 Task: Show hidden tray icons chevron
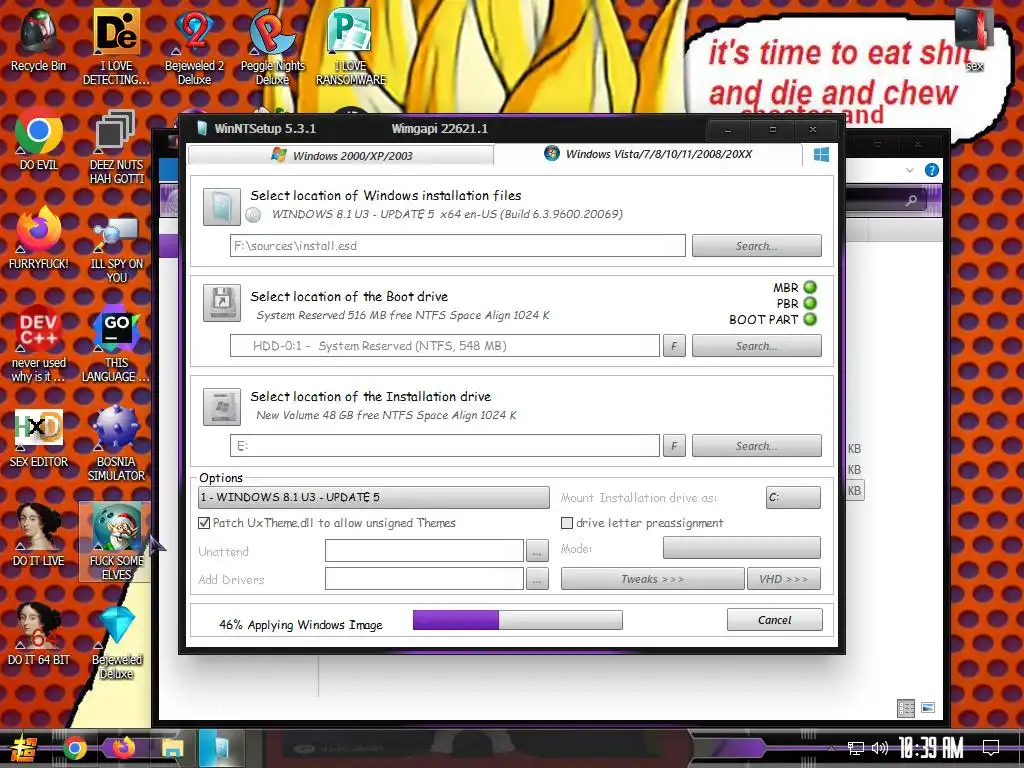click(831, 748)
